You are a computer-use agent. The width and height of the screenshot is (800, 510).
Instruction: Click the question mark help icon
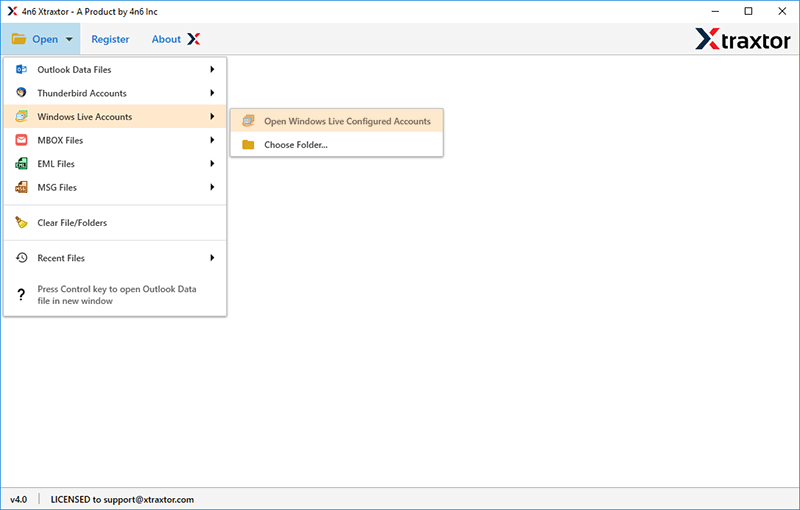click(x=21, y=294)
